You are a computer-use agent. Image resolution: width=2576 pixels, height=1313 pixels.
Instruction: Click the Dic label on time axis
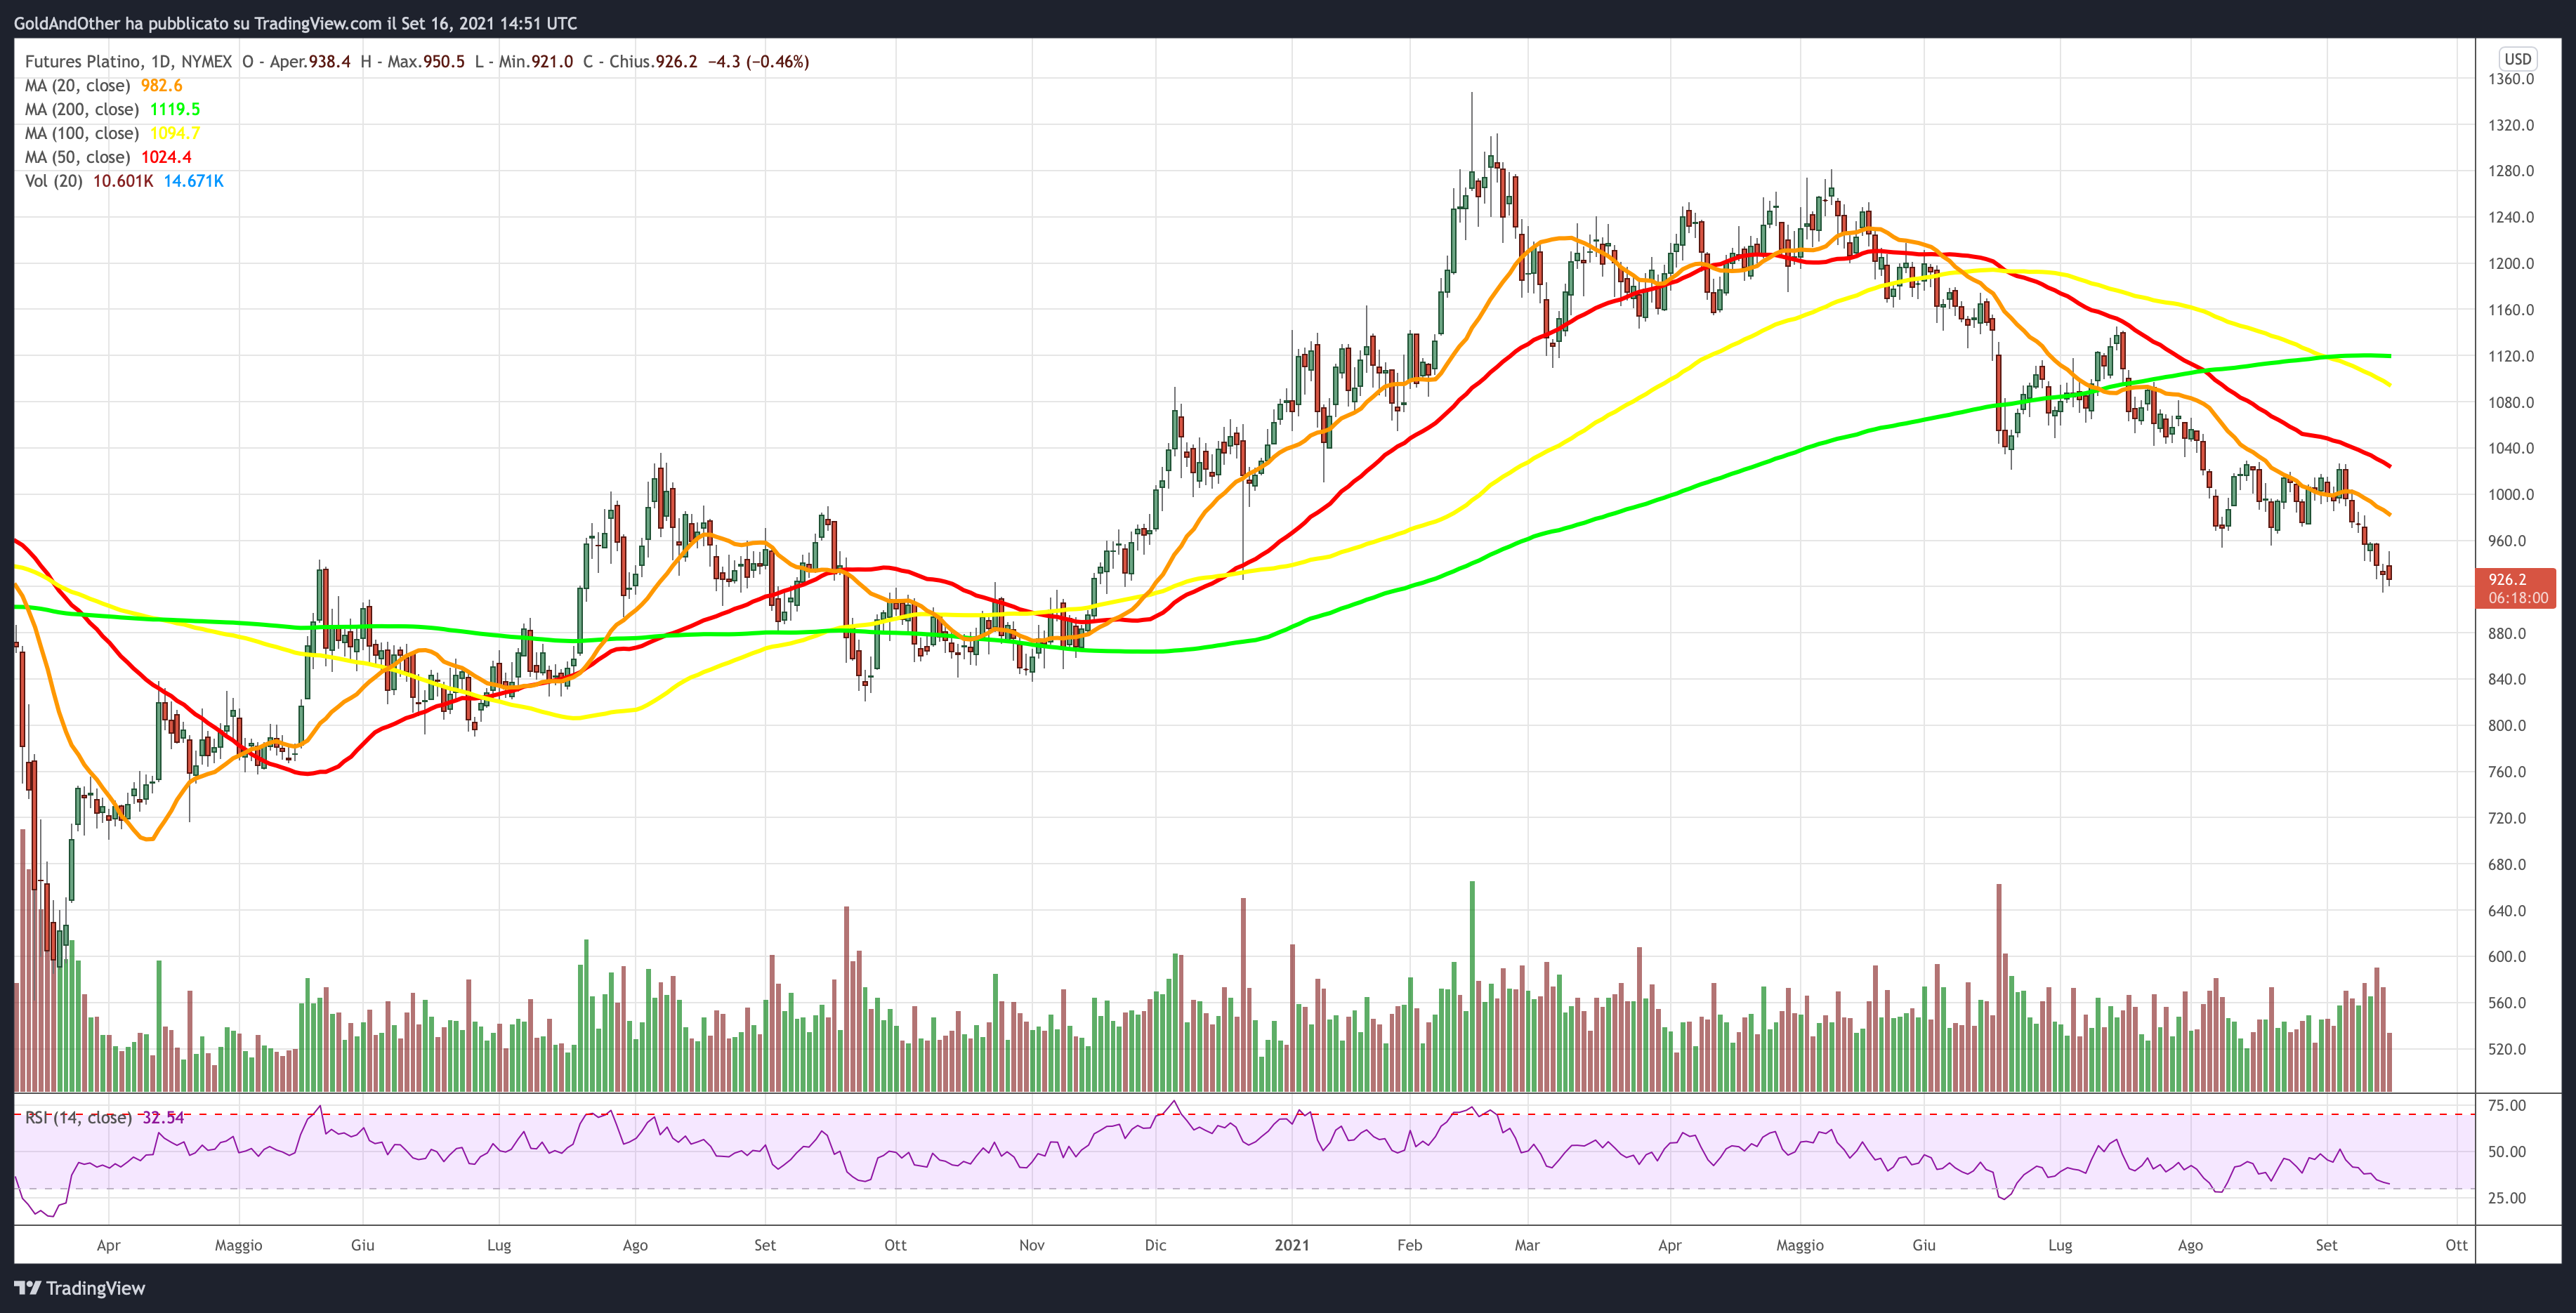click(1155, 1245)
